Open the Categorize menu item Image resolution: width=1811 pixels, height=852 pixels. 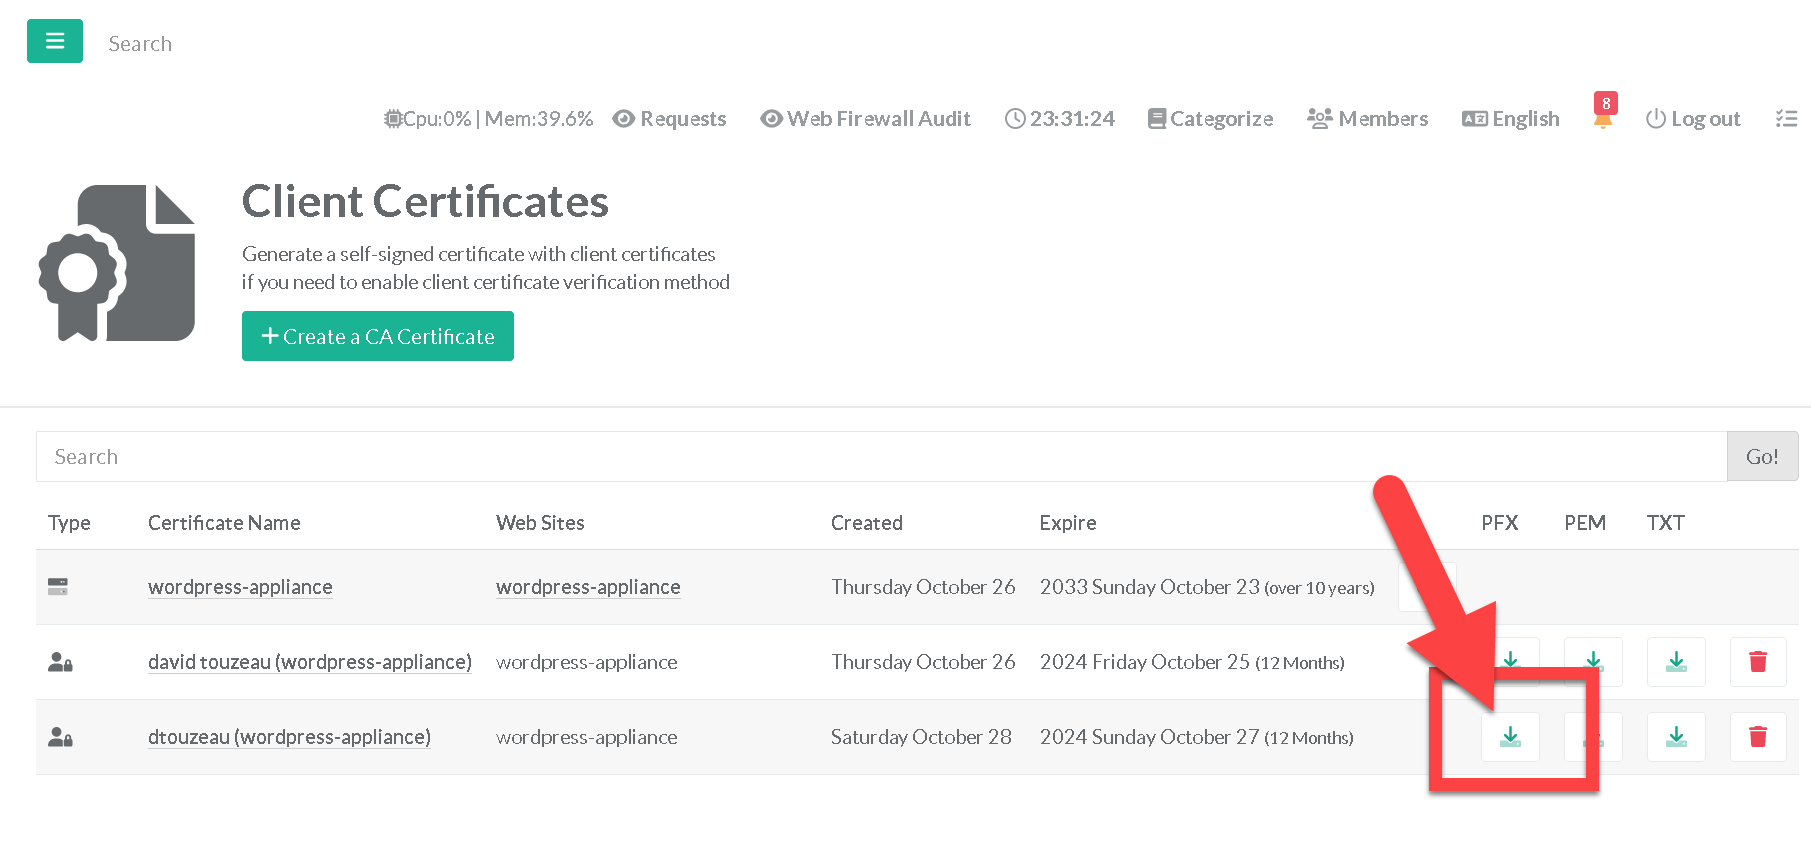[x=1210, y=119]
